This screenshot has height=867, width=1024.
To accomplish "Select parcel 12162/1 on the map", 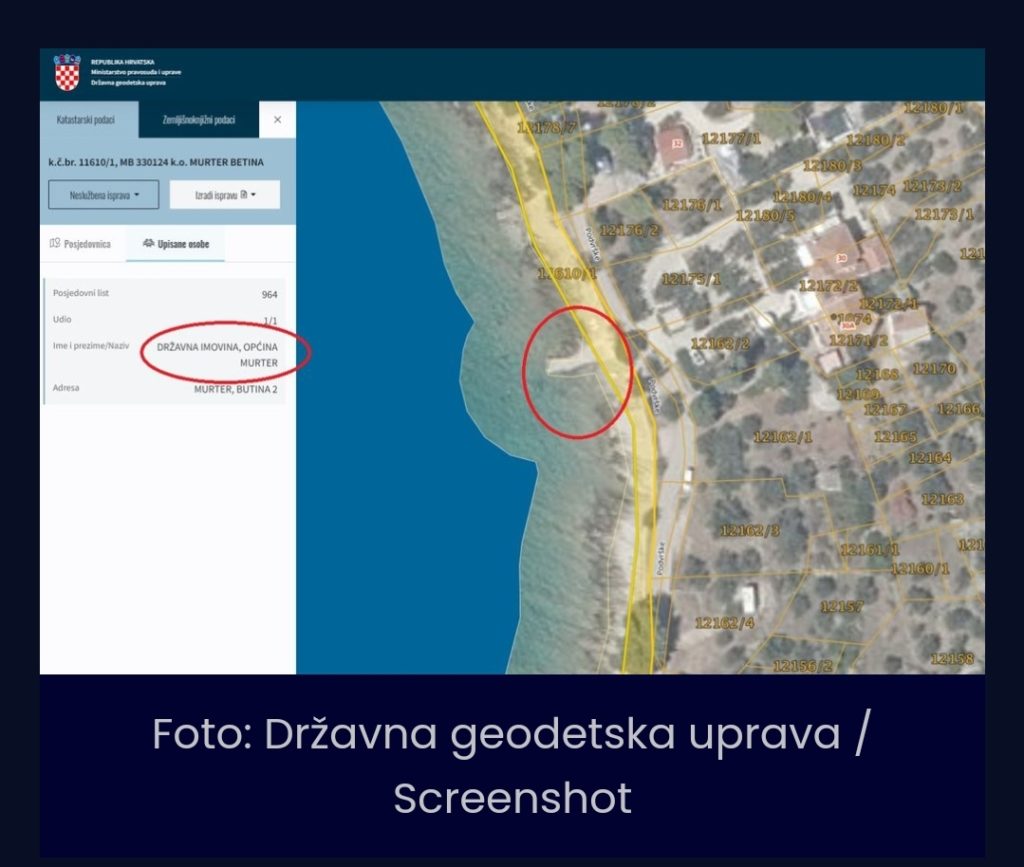I will 783,437.
